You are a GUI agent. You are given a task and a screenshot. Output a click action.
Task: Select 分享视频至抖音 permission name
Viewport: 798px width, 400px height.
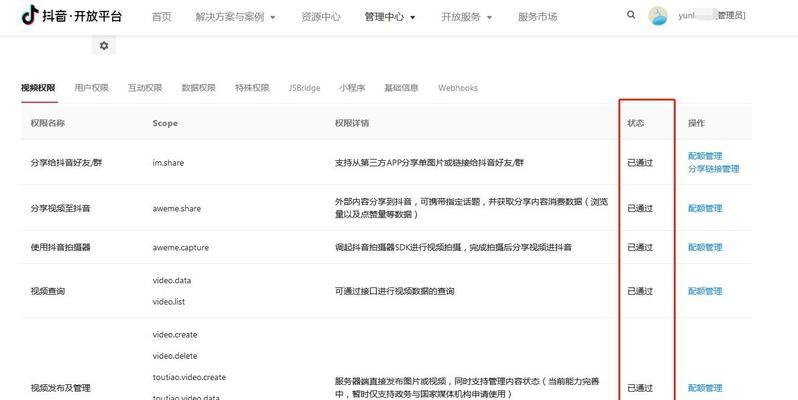pos(61,208)
